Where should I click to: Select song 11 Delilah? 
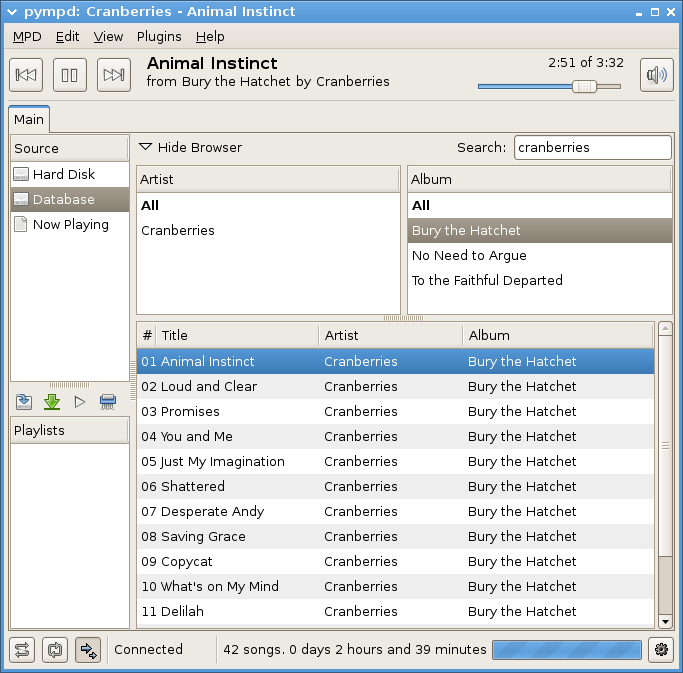[x=396, y=611]
